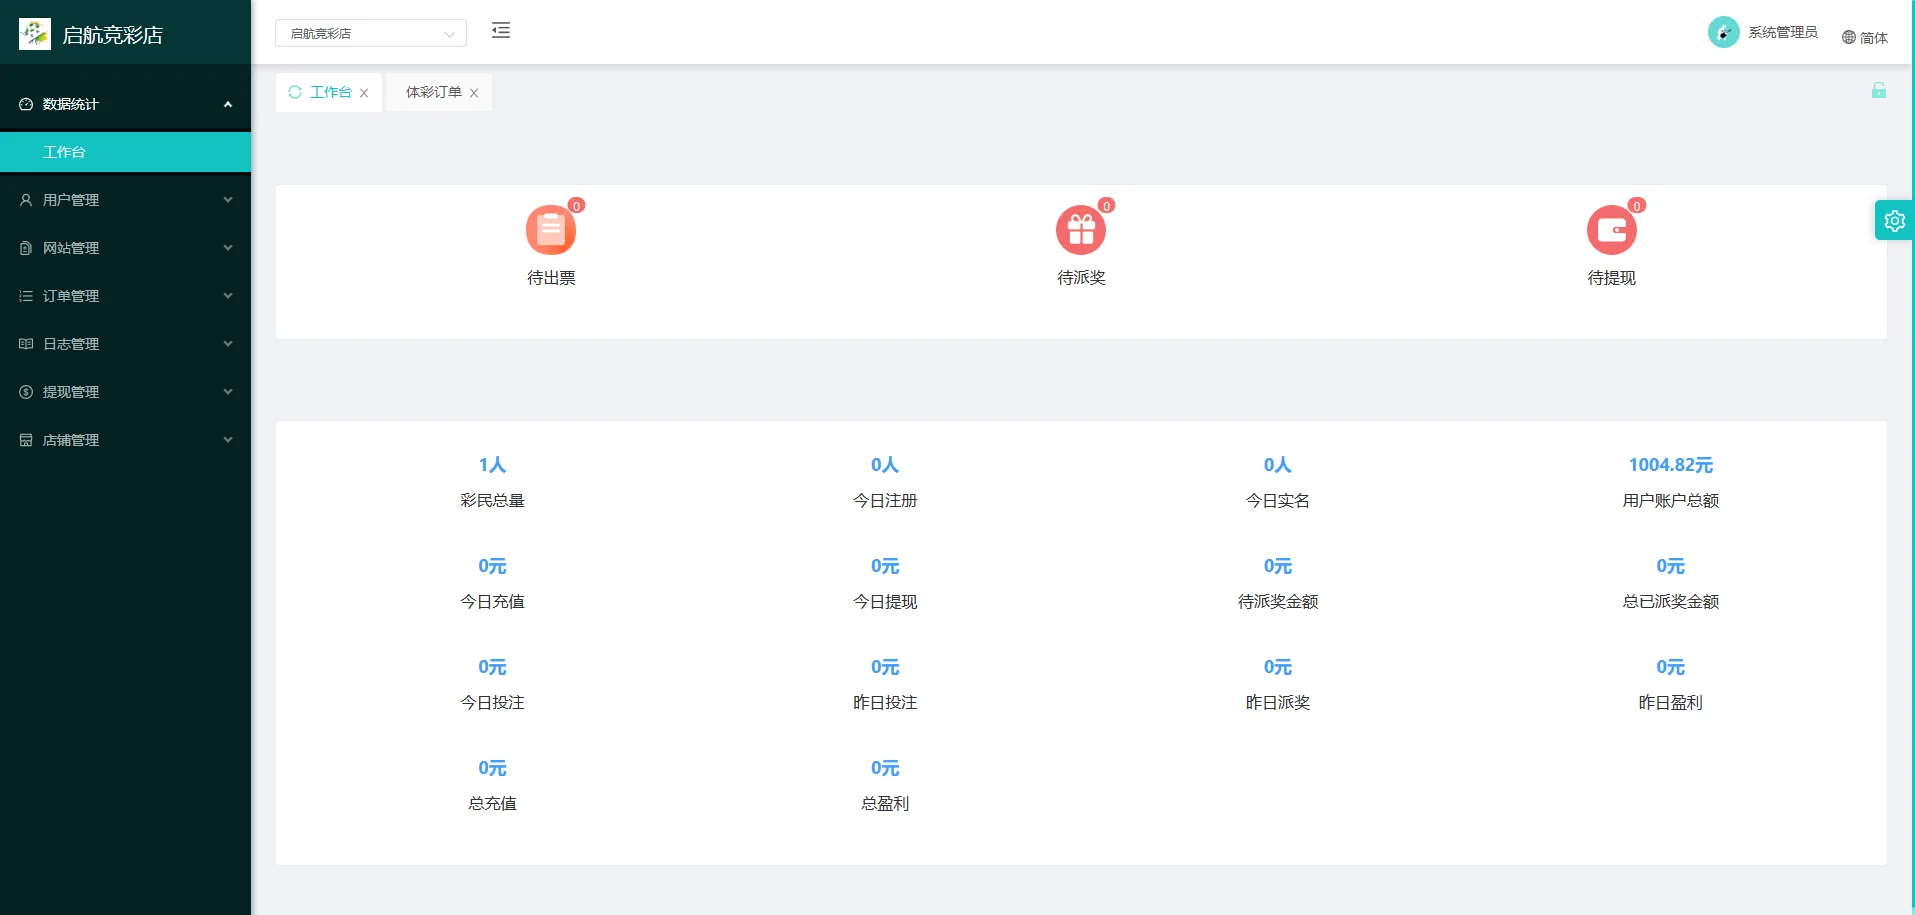Click the sidebar collapse icon next to store selector

point(500,31)
